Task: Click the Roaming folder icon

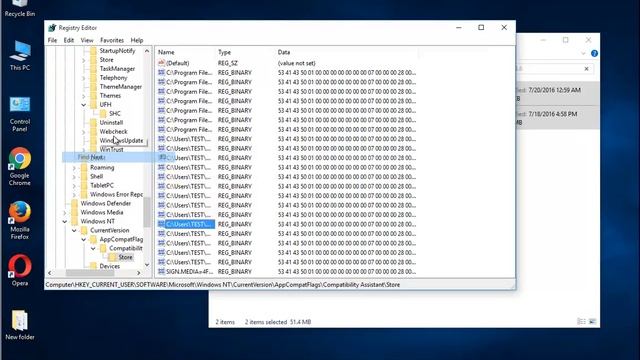Action: pos(84,167)
